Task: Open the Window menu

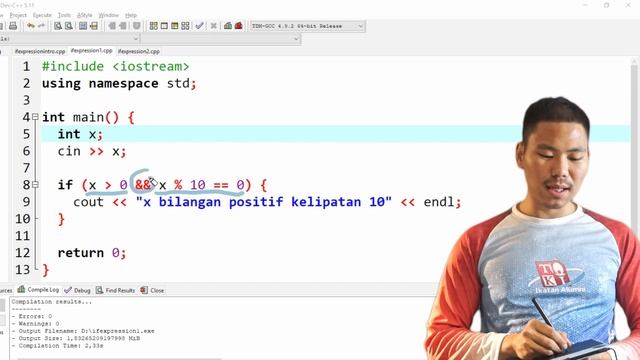Action: coord(109,15)
